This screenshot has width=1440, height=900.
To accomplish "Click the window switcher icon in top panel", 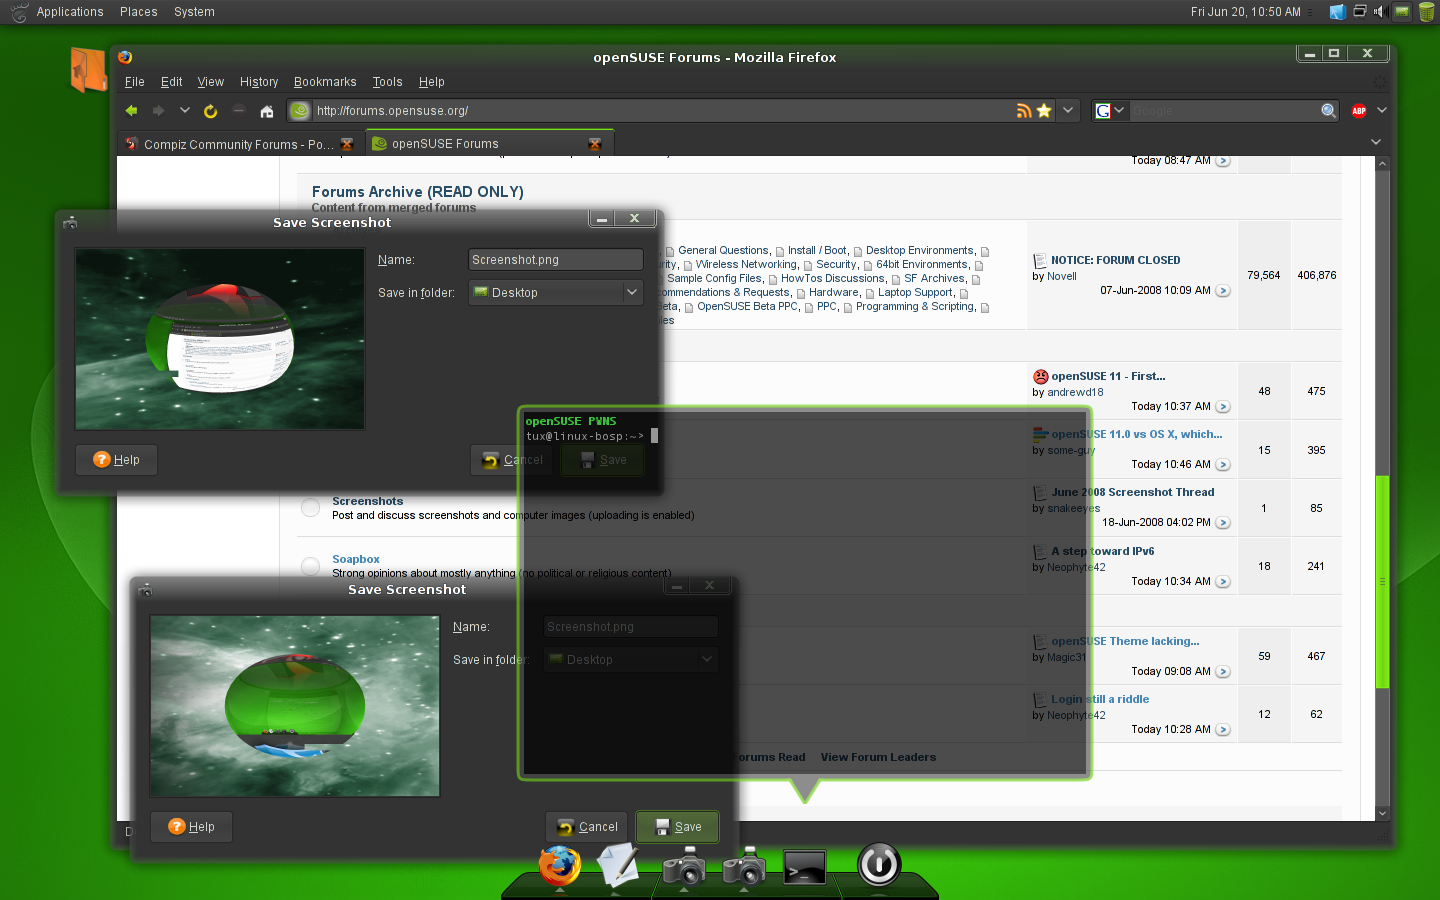I will (1360, 12).
